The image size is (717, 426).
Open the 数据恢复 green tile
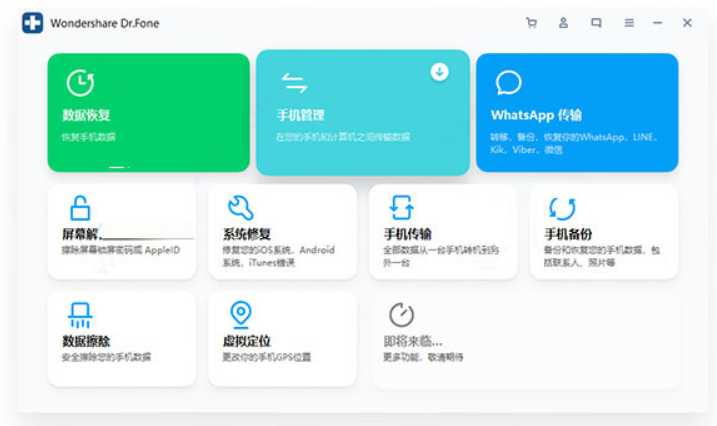tap(148, 112)
